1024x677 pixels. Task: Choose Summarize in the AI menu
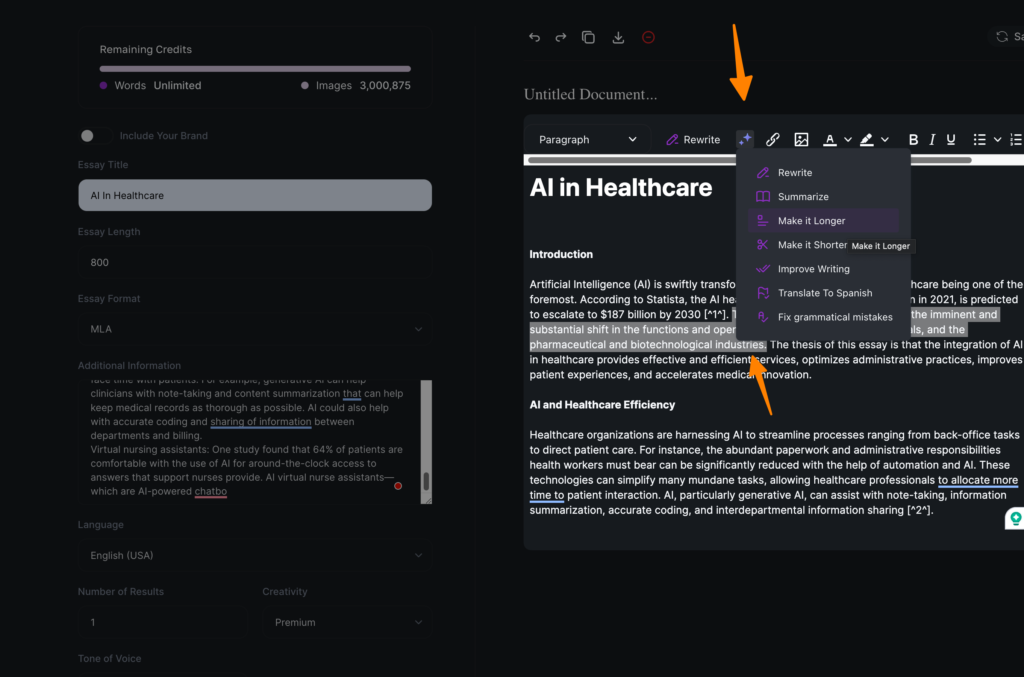point(803,197)
